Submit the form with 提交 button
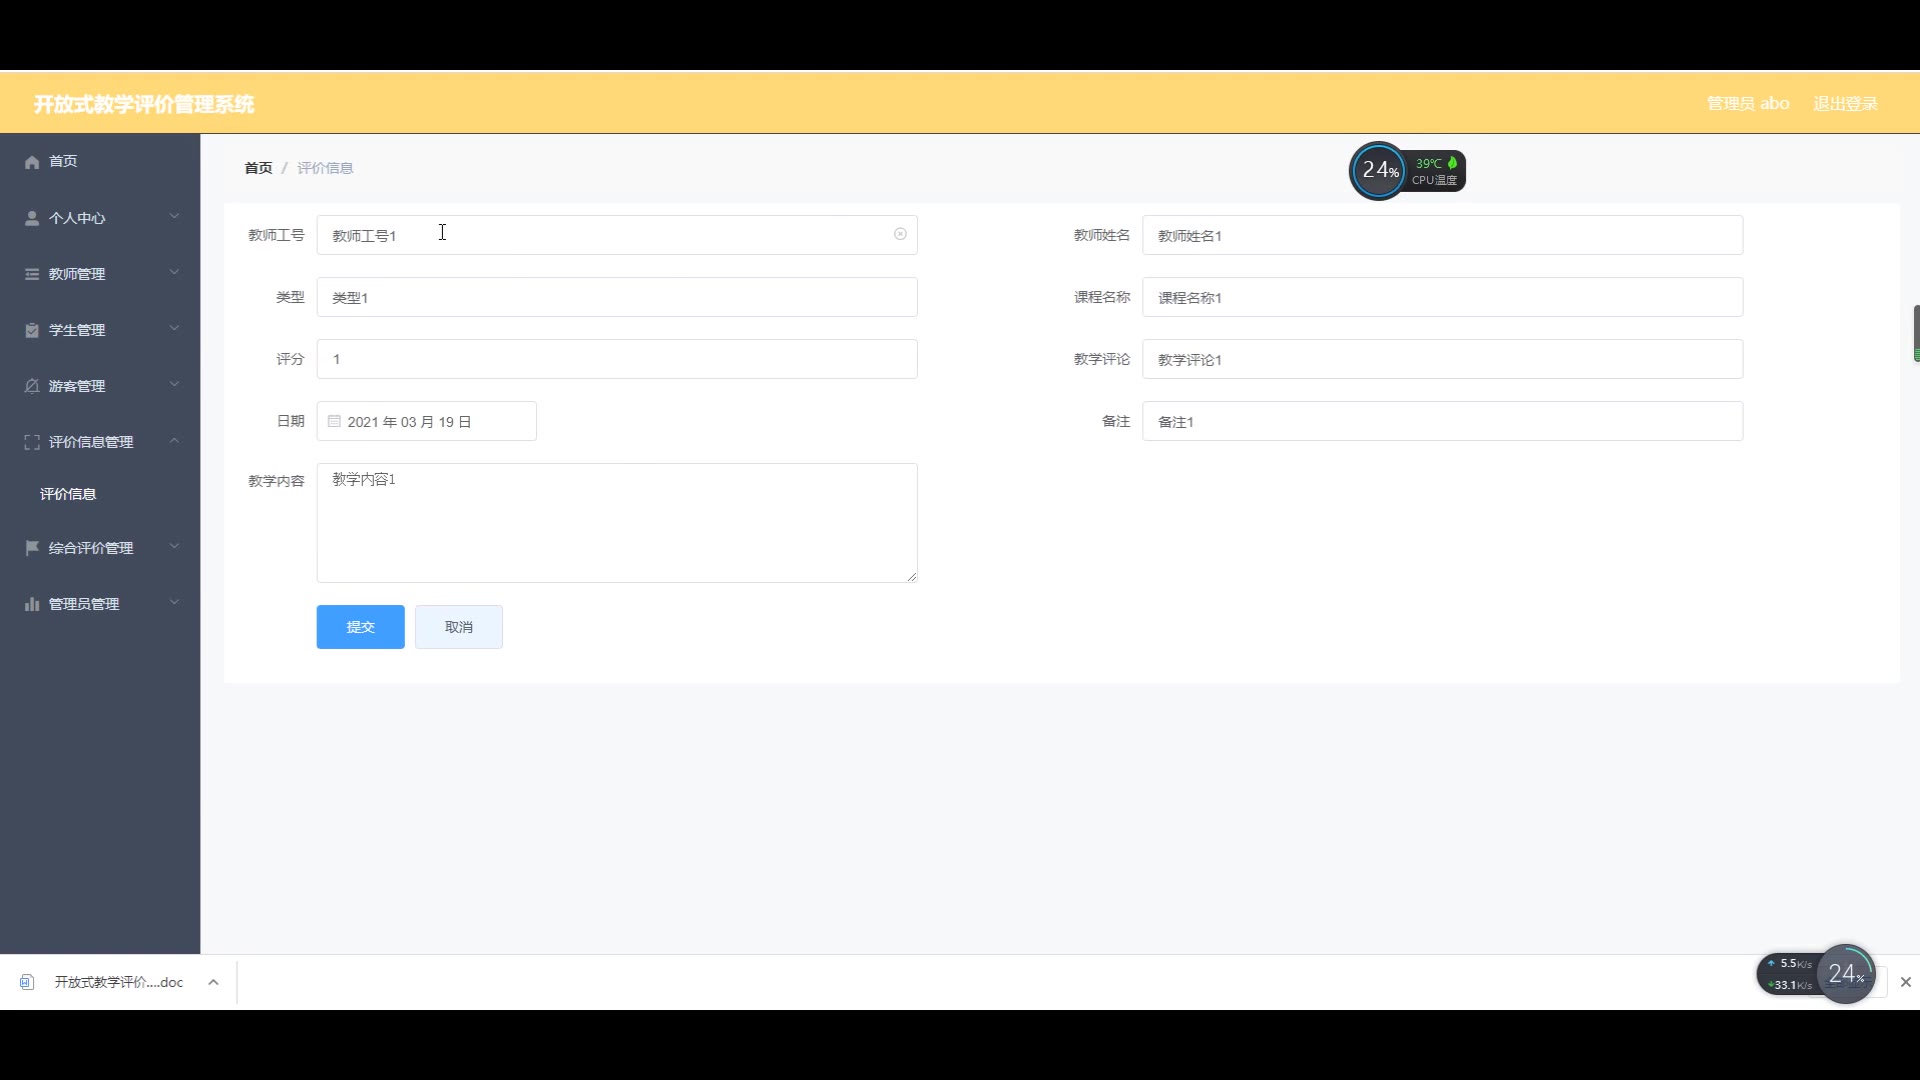1920x1080 pixels. [x=360, y=627]
